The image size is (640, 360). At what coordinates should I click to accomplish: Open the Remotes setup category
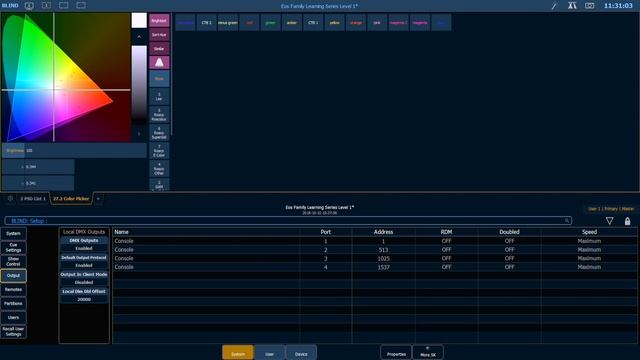pos(13,289)
